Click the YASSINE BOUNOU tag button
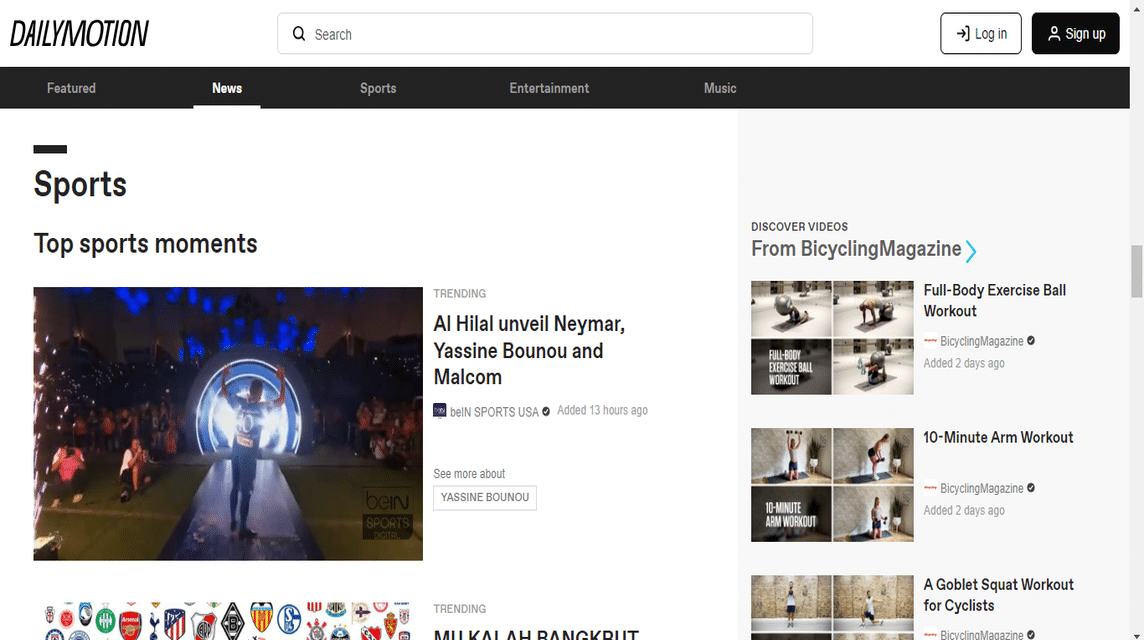This screenshot has height=640, width=1144. [484, 498]
